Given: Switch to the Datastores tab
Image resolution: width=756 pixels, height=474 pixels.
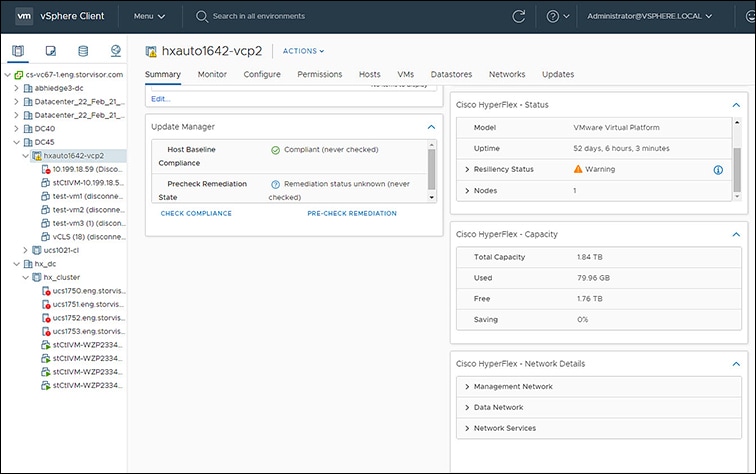Looking at the screenshot, I should coord(451,74).
